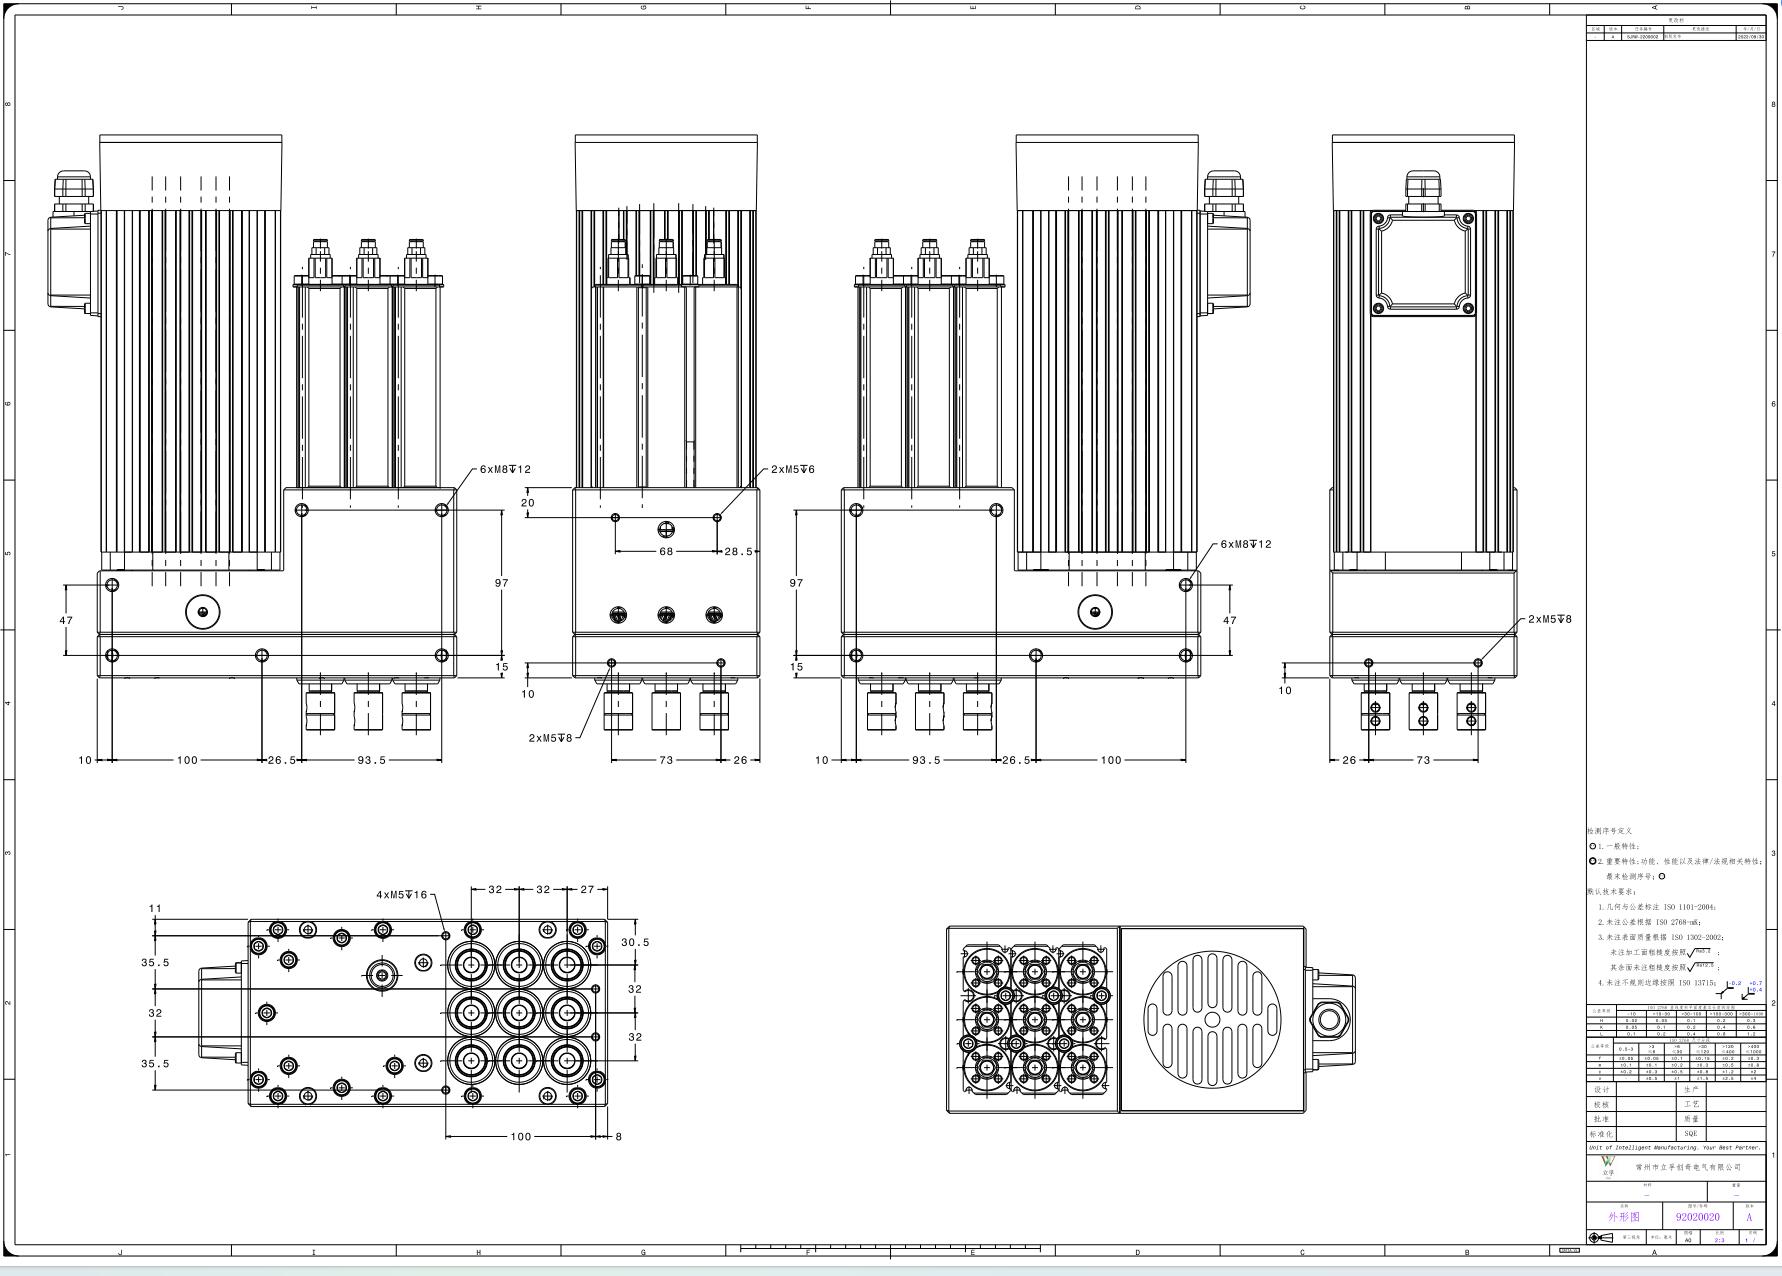
Task: Select the 最末检测序号 circle marker
Action: point(1661,876)
